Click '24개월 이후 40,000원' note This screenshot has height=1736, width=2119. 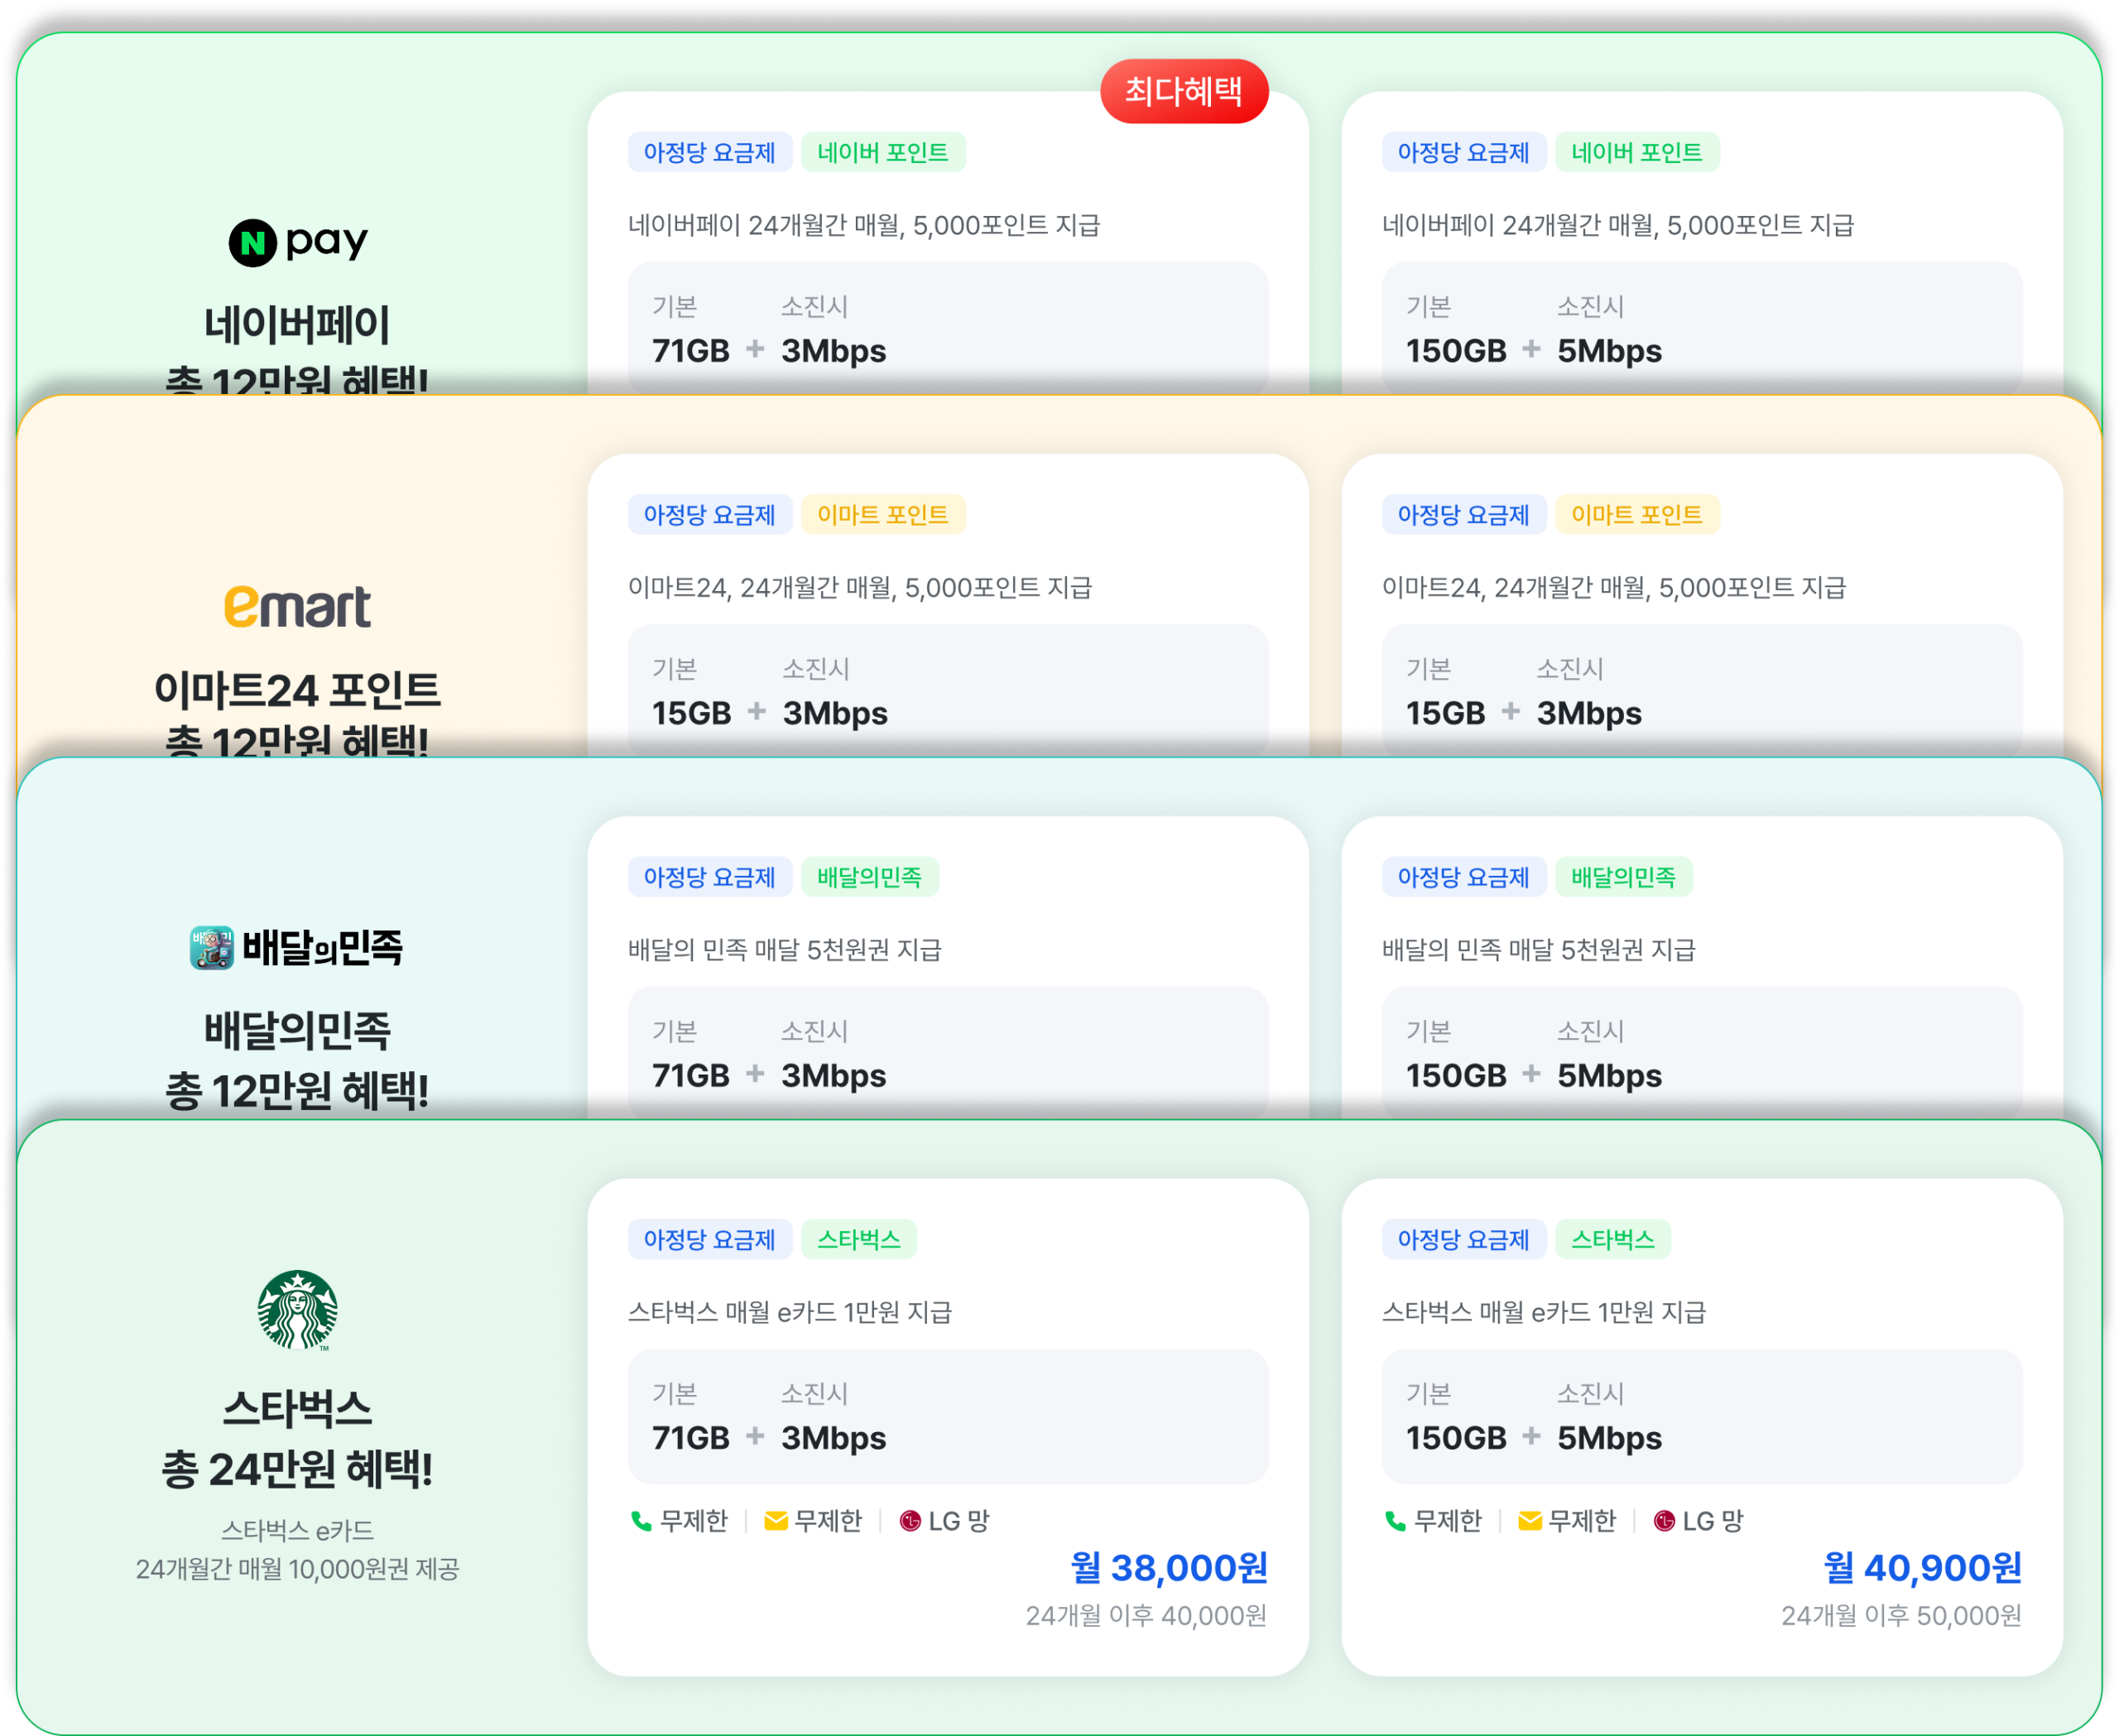click(1147, 1615)
